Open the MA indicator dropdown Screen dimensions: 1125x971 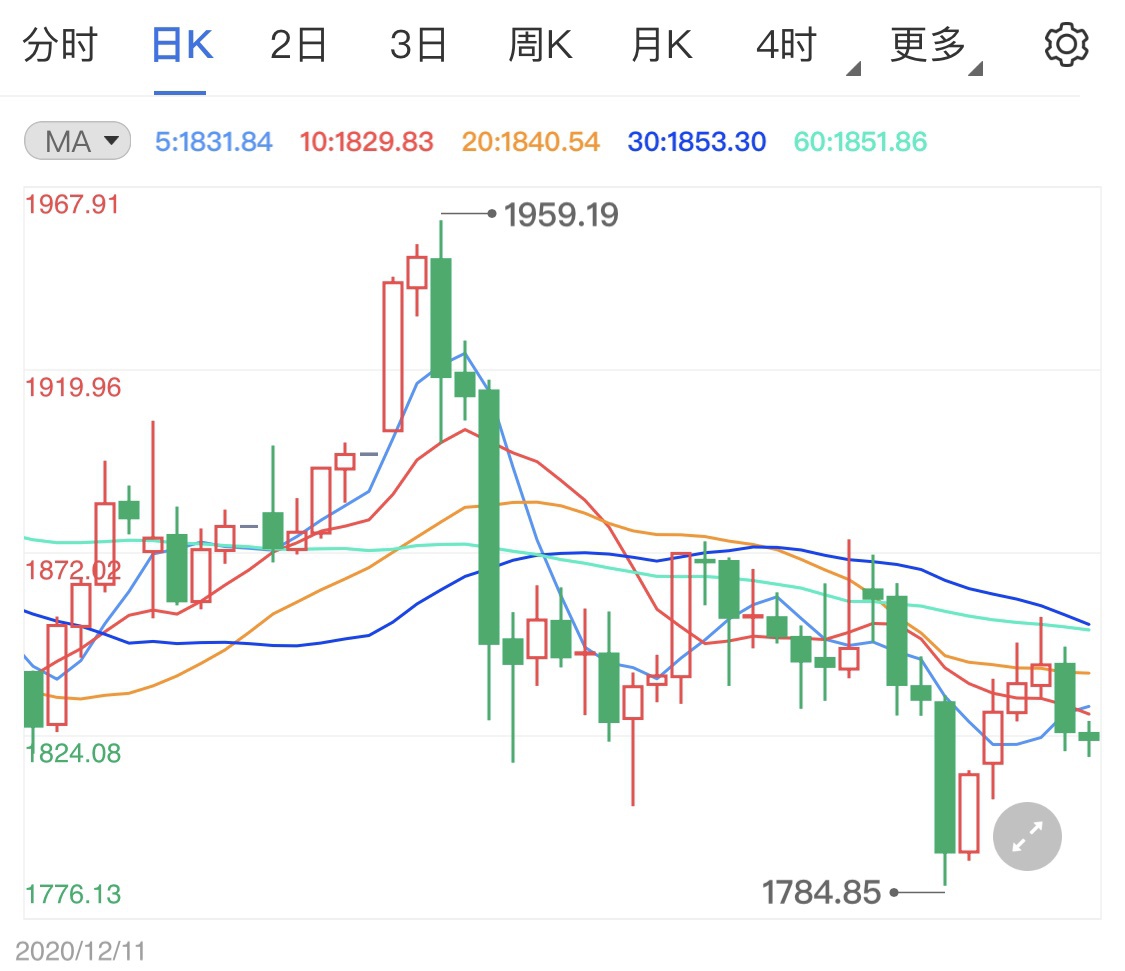pyautogui.click(x=77, y=141)
